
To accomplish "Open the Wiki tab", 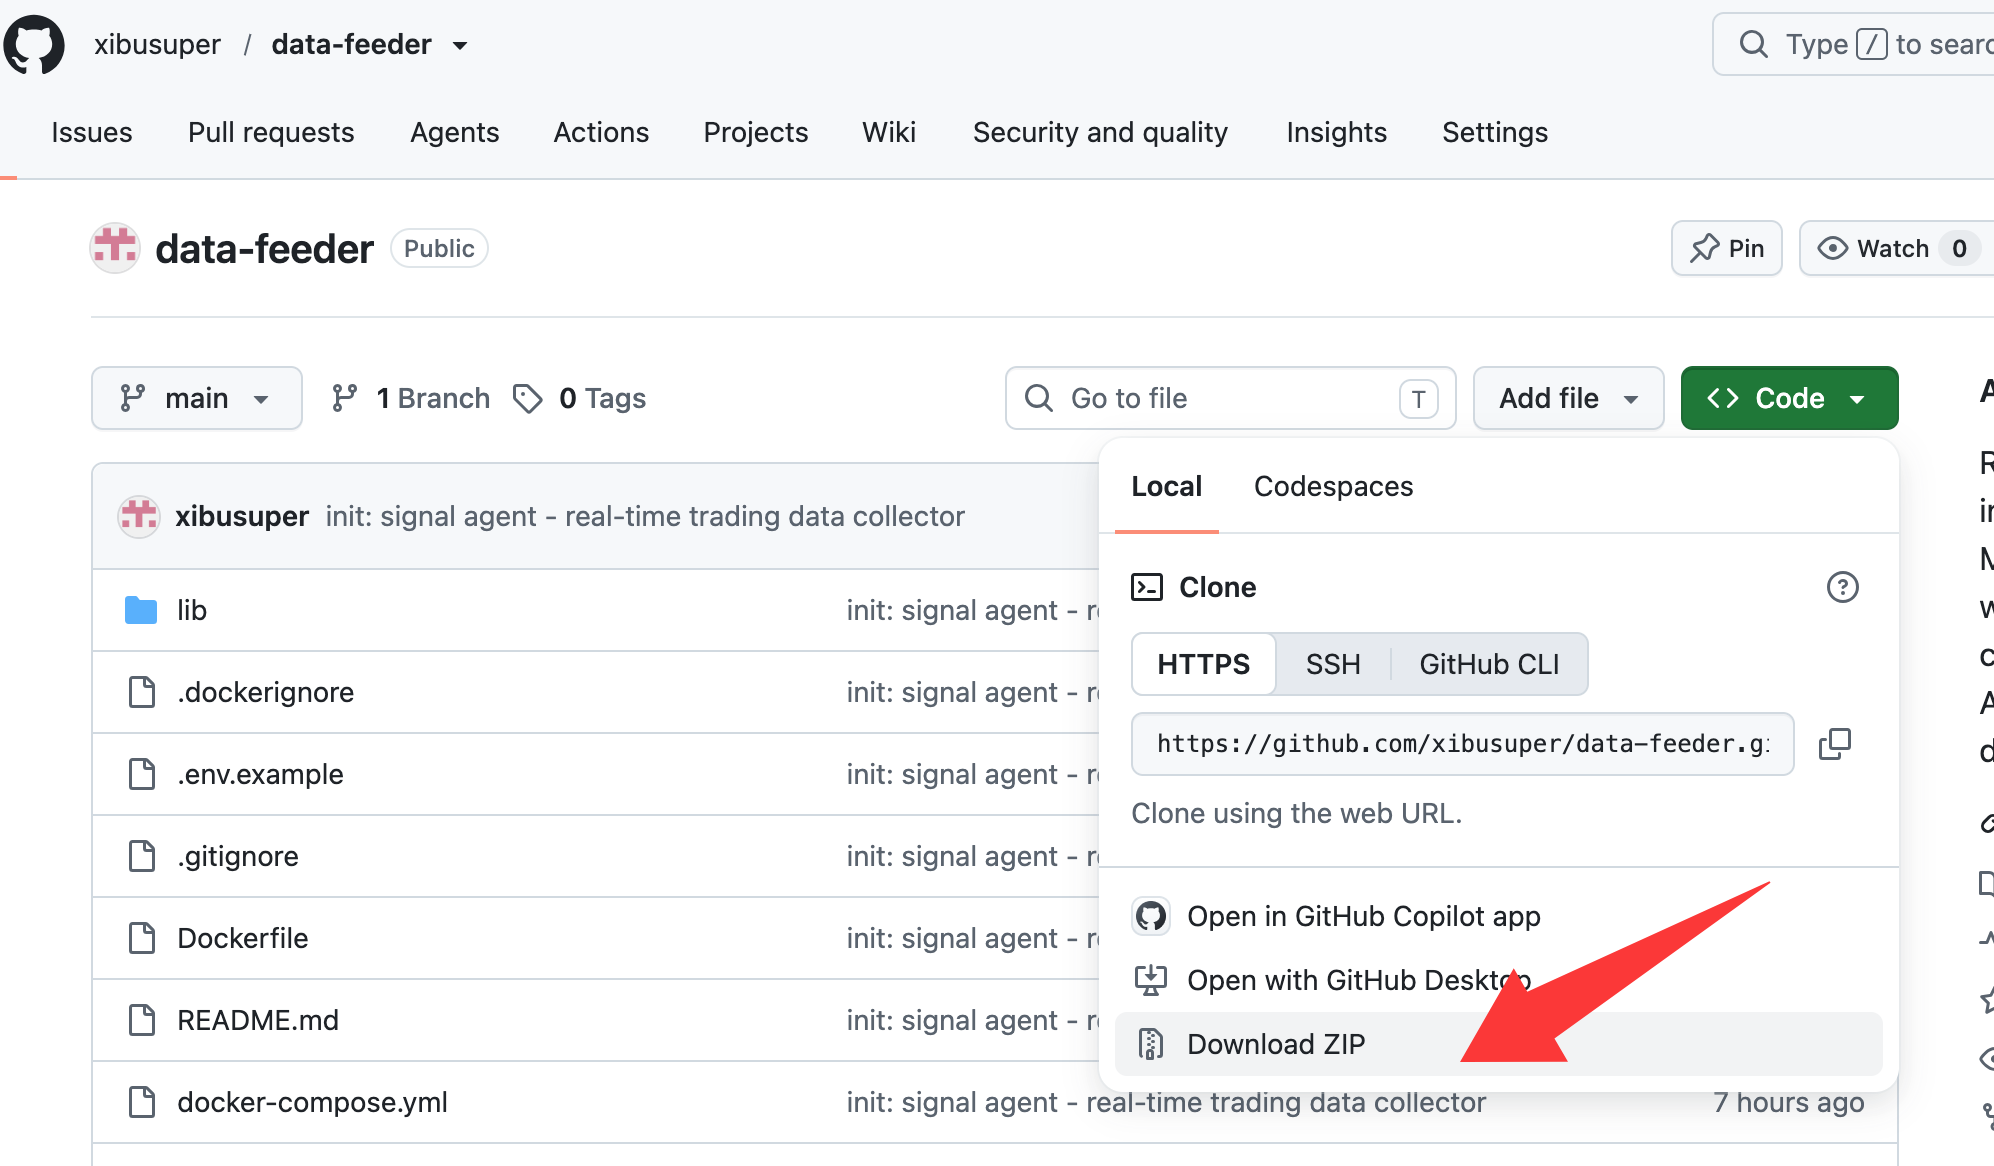I will (x=889, y=132).
